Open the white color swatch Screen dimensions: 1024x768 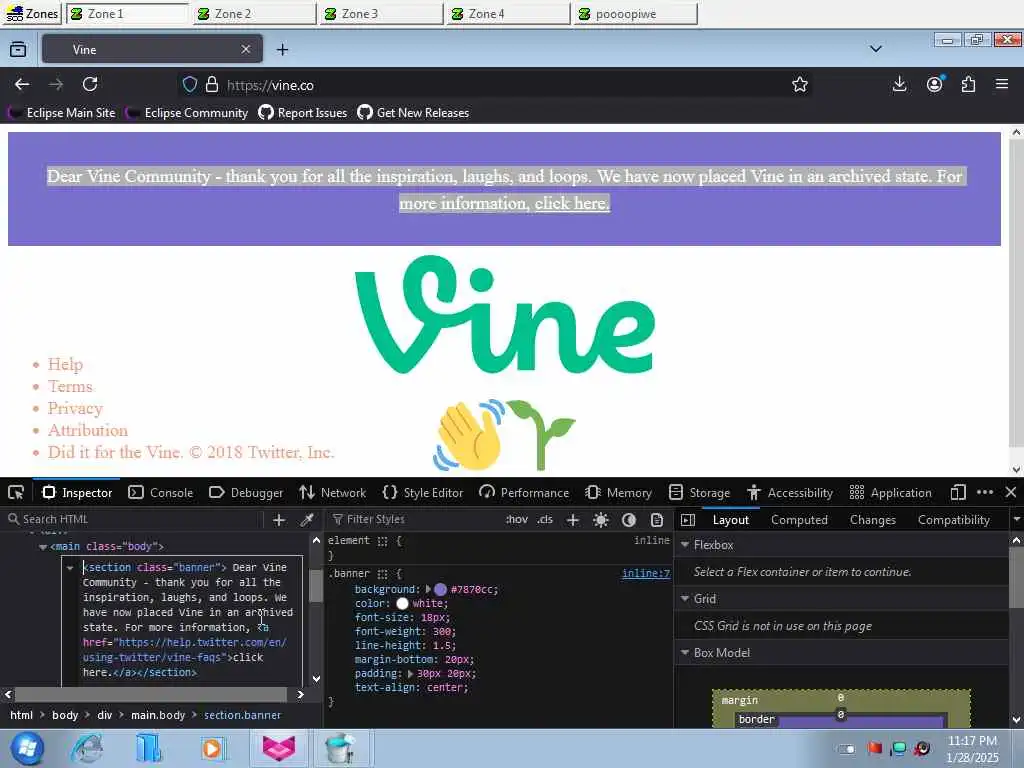[402, 603]
